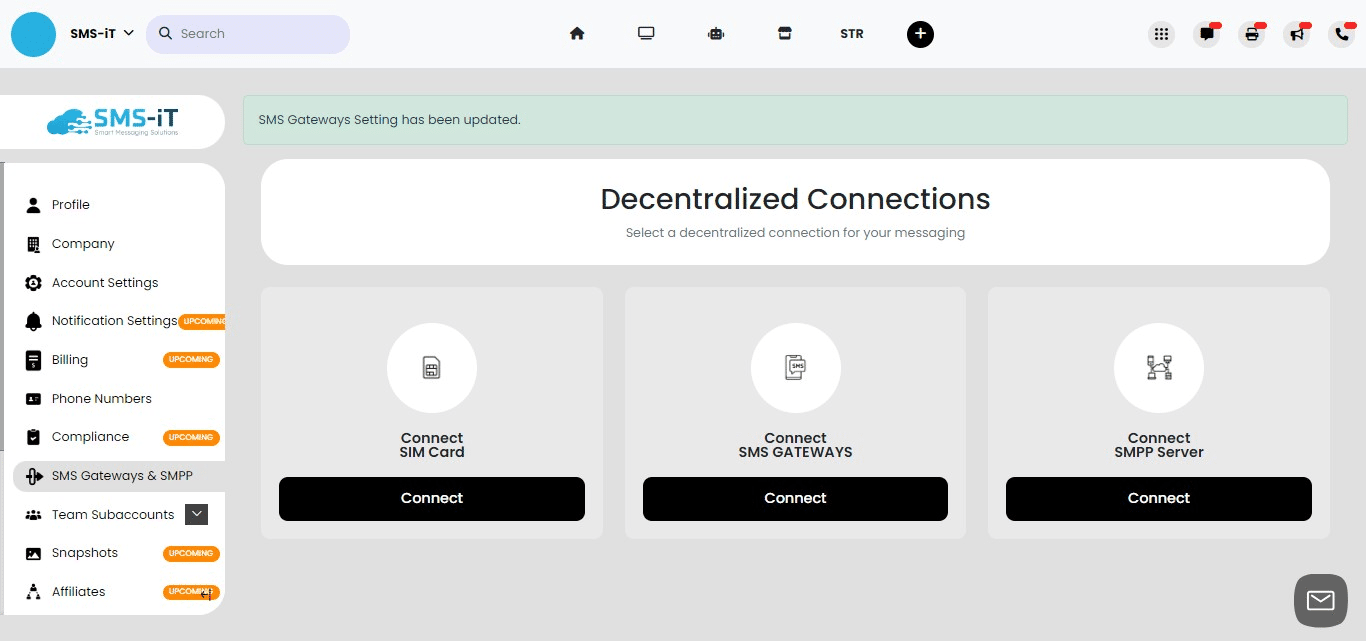This screenshot has height=641, width=1366.
Task: Click the AI robot icon in navigation
Action: (x=716, y=33)
